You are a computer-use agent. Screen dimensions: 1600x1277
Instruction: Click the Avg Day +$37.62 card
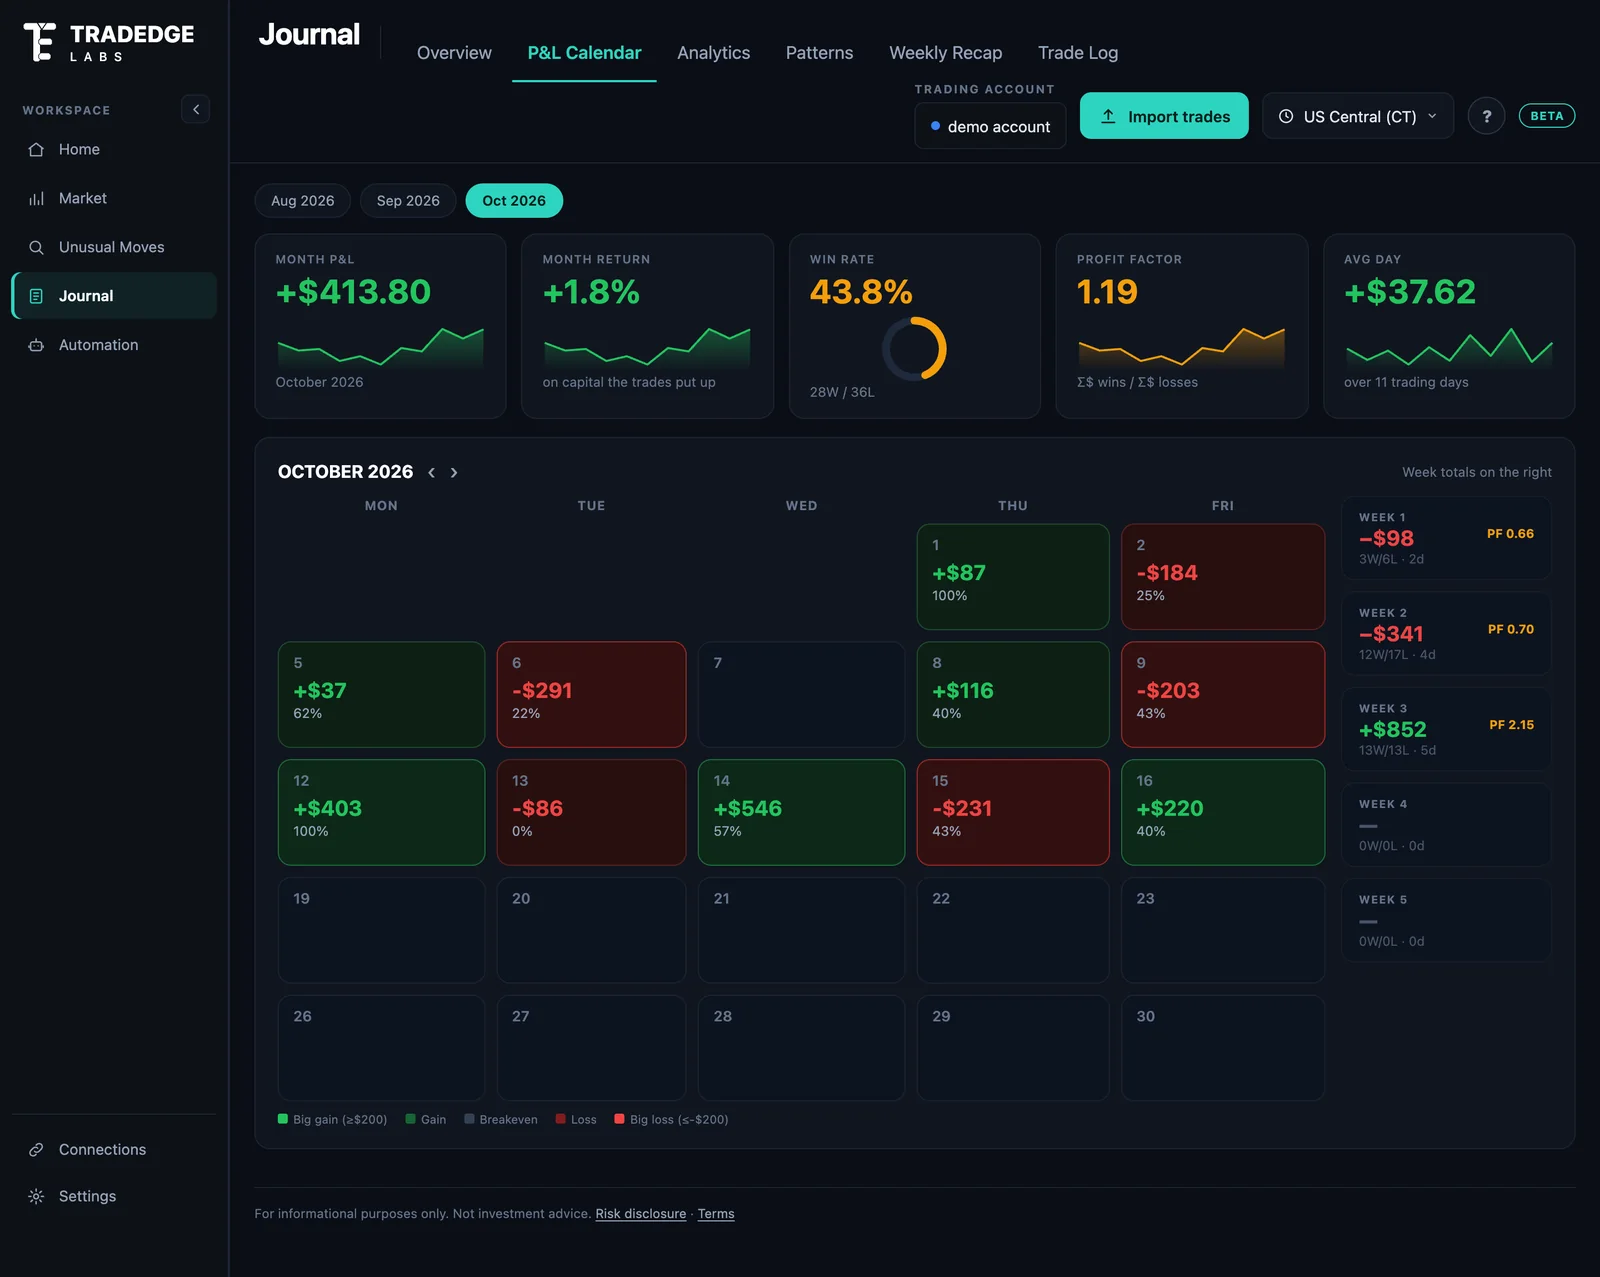[x=1449, y=326]
